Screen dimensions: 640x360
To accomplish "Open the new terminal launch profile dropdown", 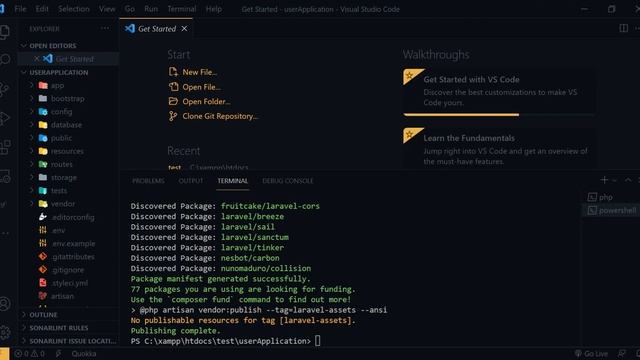I will tap(614, 180).
